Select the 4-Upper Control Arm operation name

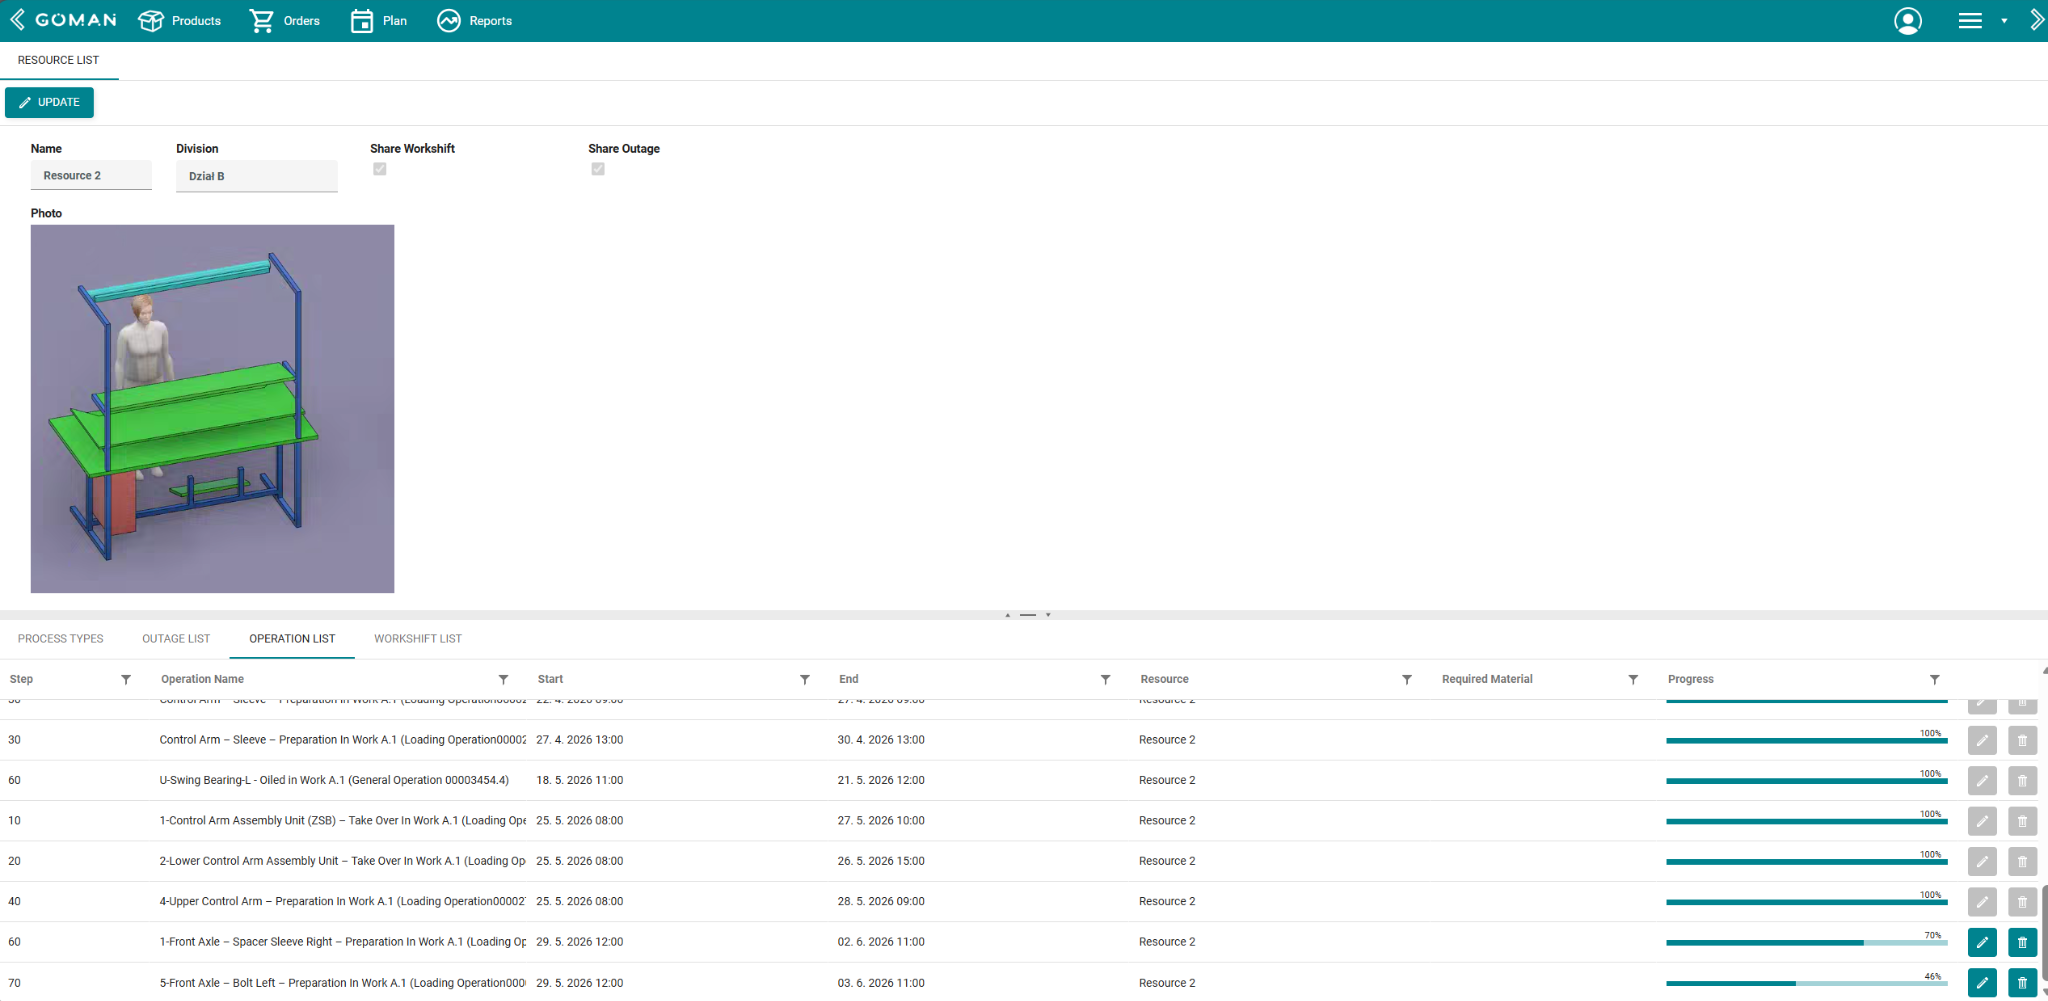(342, 902)
